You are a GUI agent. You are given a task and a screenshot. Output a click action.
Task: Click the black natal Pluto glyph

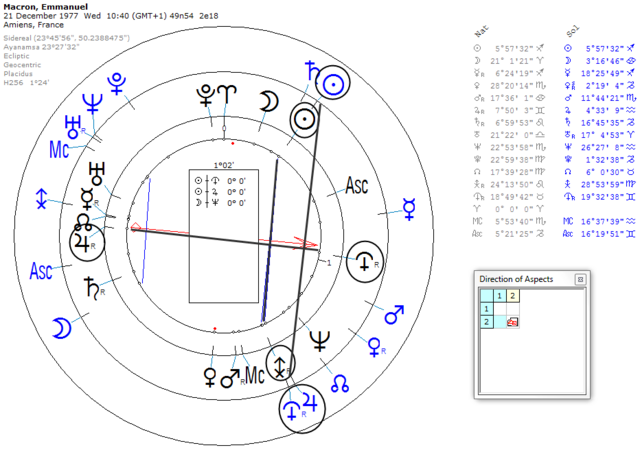204,96
